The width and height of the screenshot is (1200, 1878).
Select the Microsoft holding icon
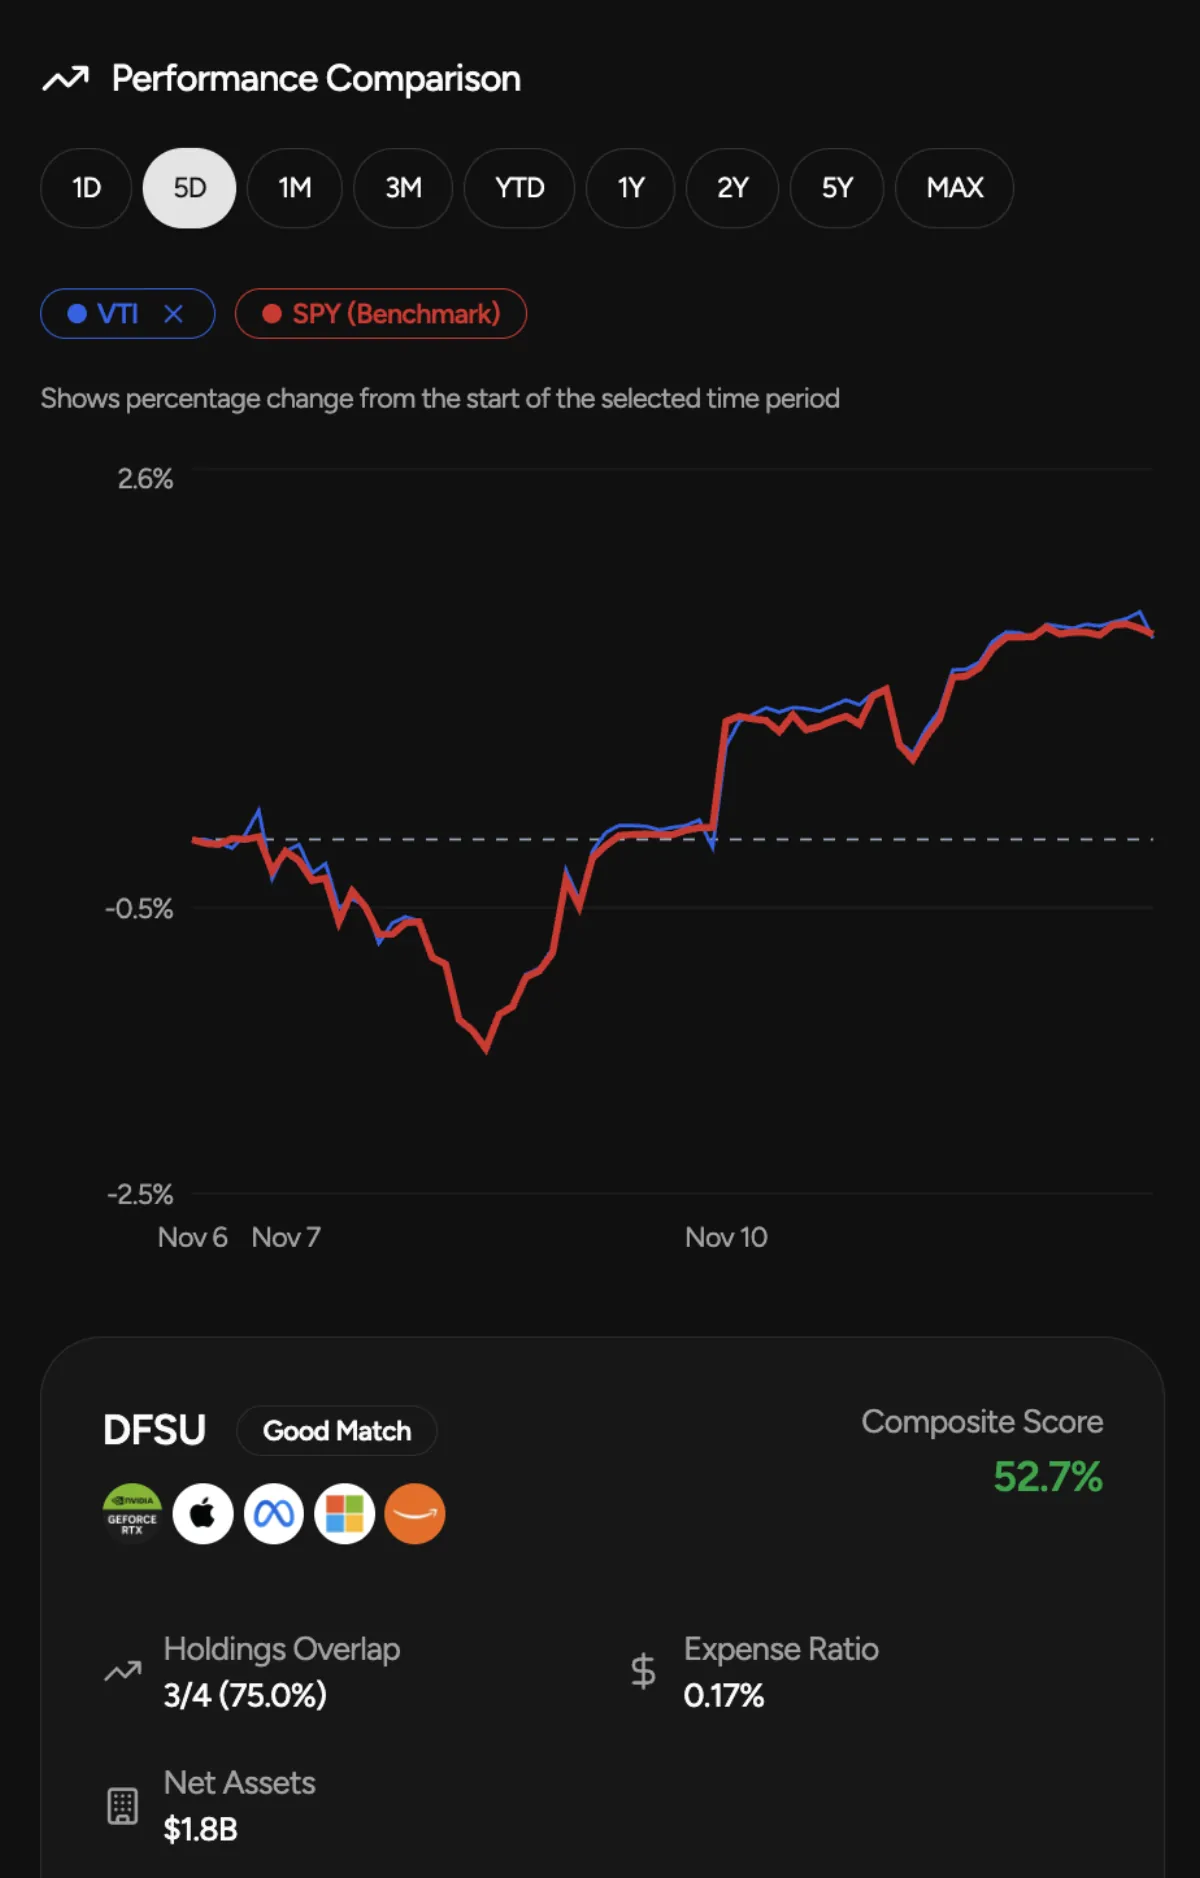[344, 1513]
